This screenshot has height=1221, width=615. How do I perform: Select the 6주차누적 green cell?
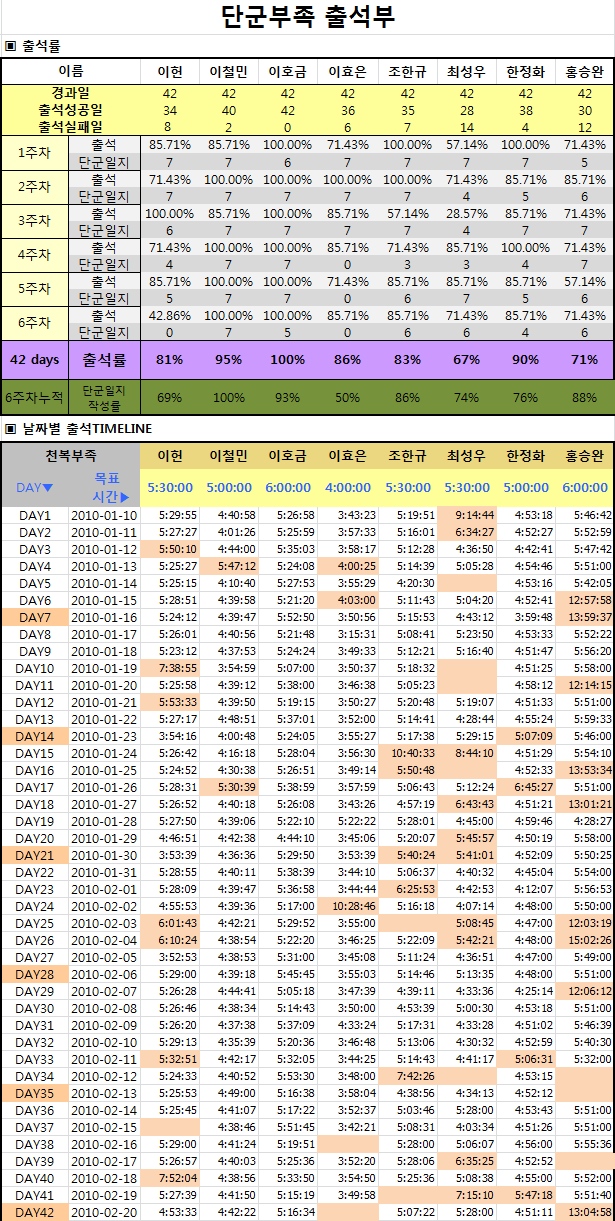pyautogui.click(x=34, y=397)
